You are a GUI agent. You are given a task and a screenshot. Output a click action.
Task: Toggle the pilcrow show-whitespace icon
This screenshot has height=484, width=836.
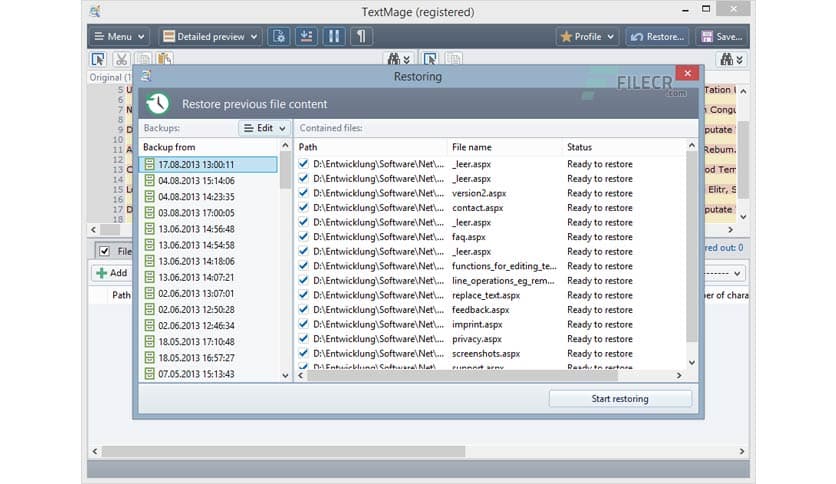361,36
